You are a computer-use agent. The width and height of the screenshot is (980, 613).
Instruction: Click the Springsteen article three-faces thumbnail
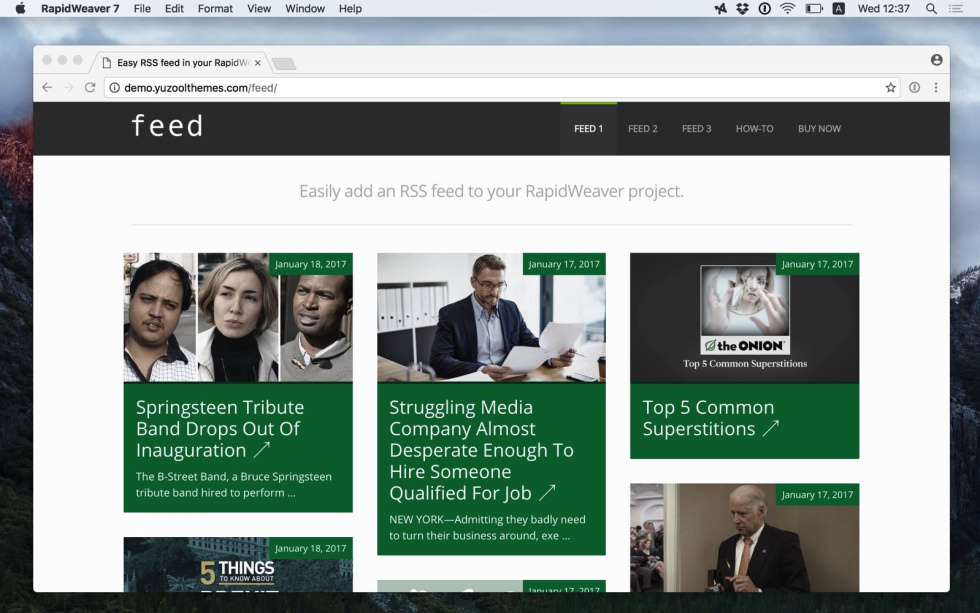238,317
